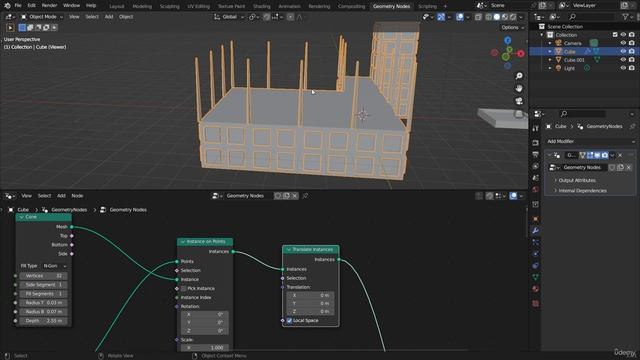Click the outliner search field

coord(591,17)
